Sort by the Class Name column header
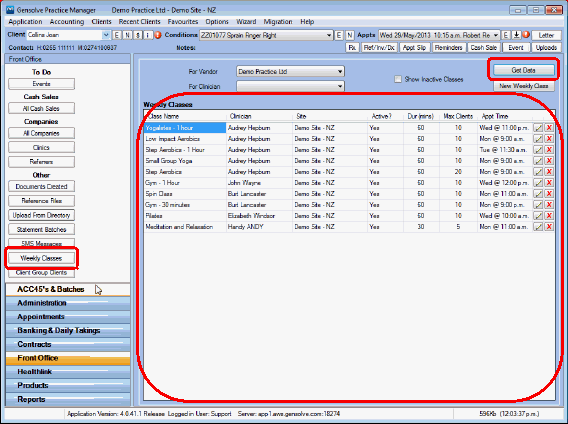This screenshot has height=424, width=568. (185, 116)
